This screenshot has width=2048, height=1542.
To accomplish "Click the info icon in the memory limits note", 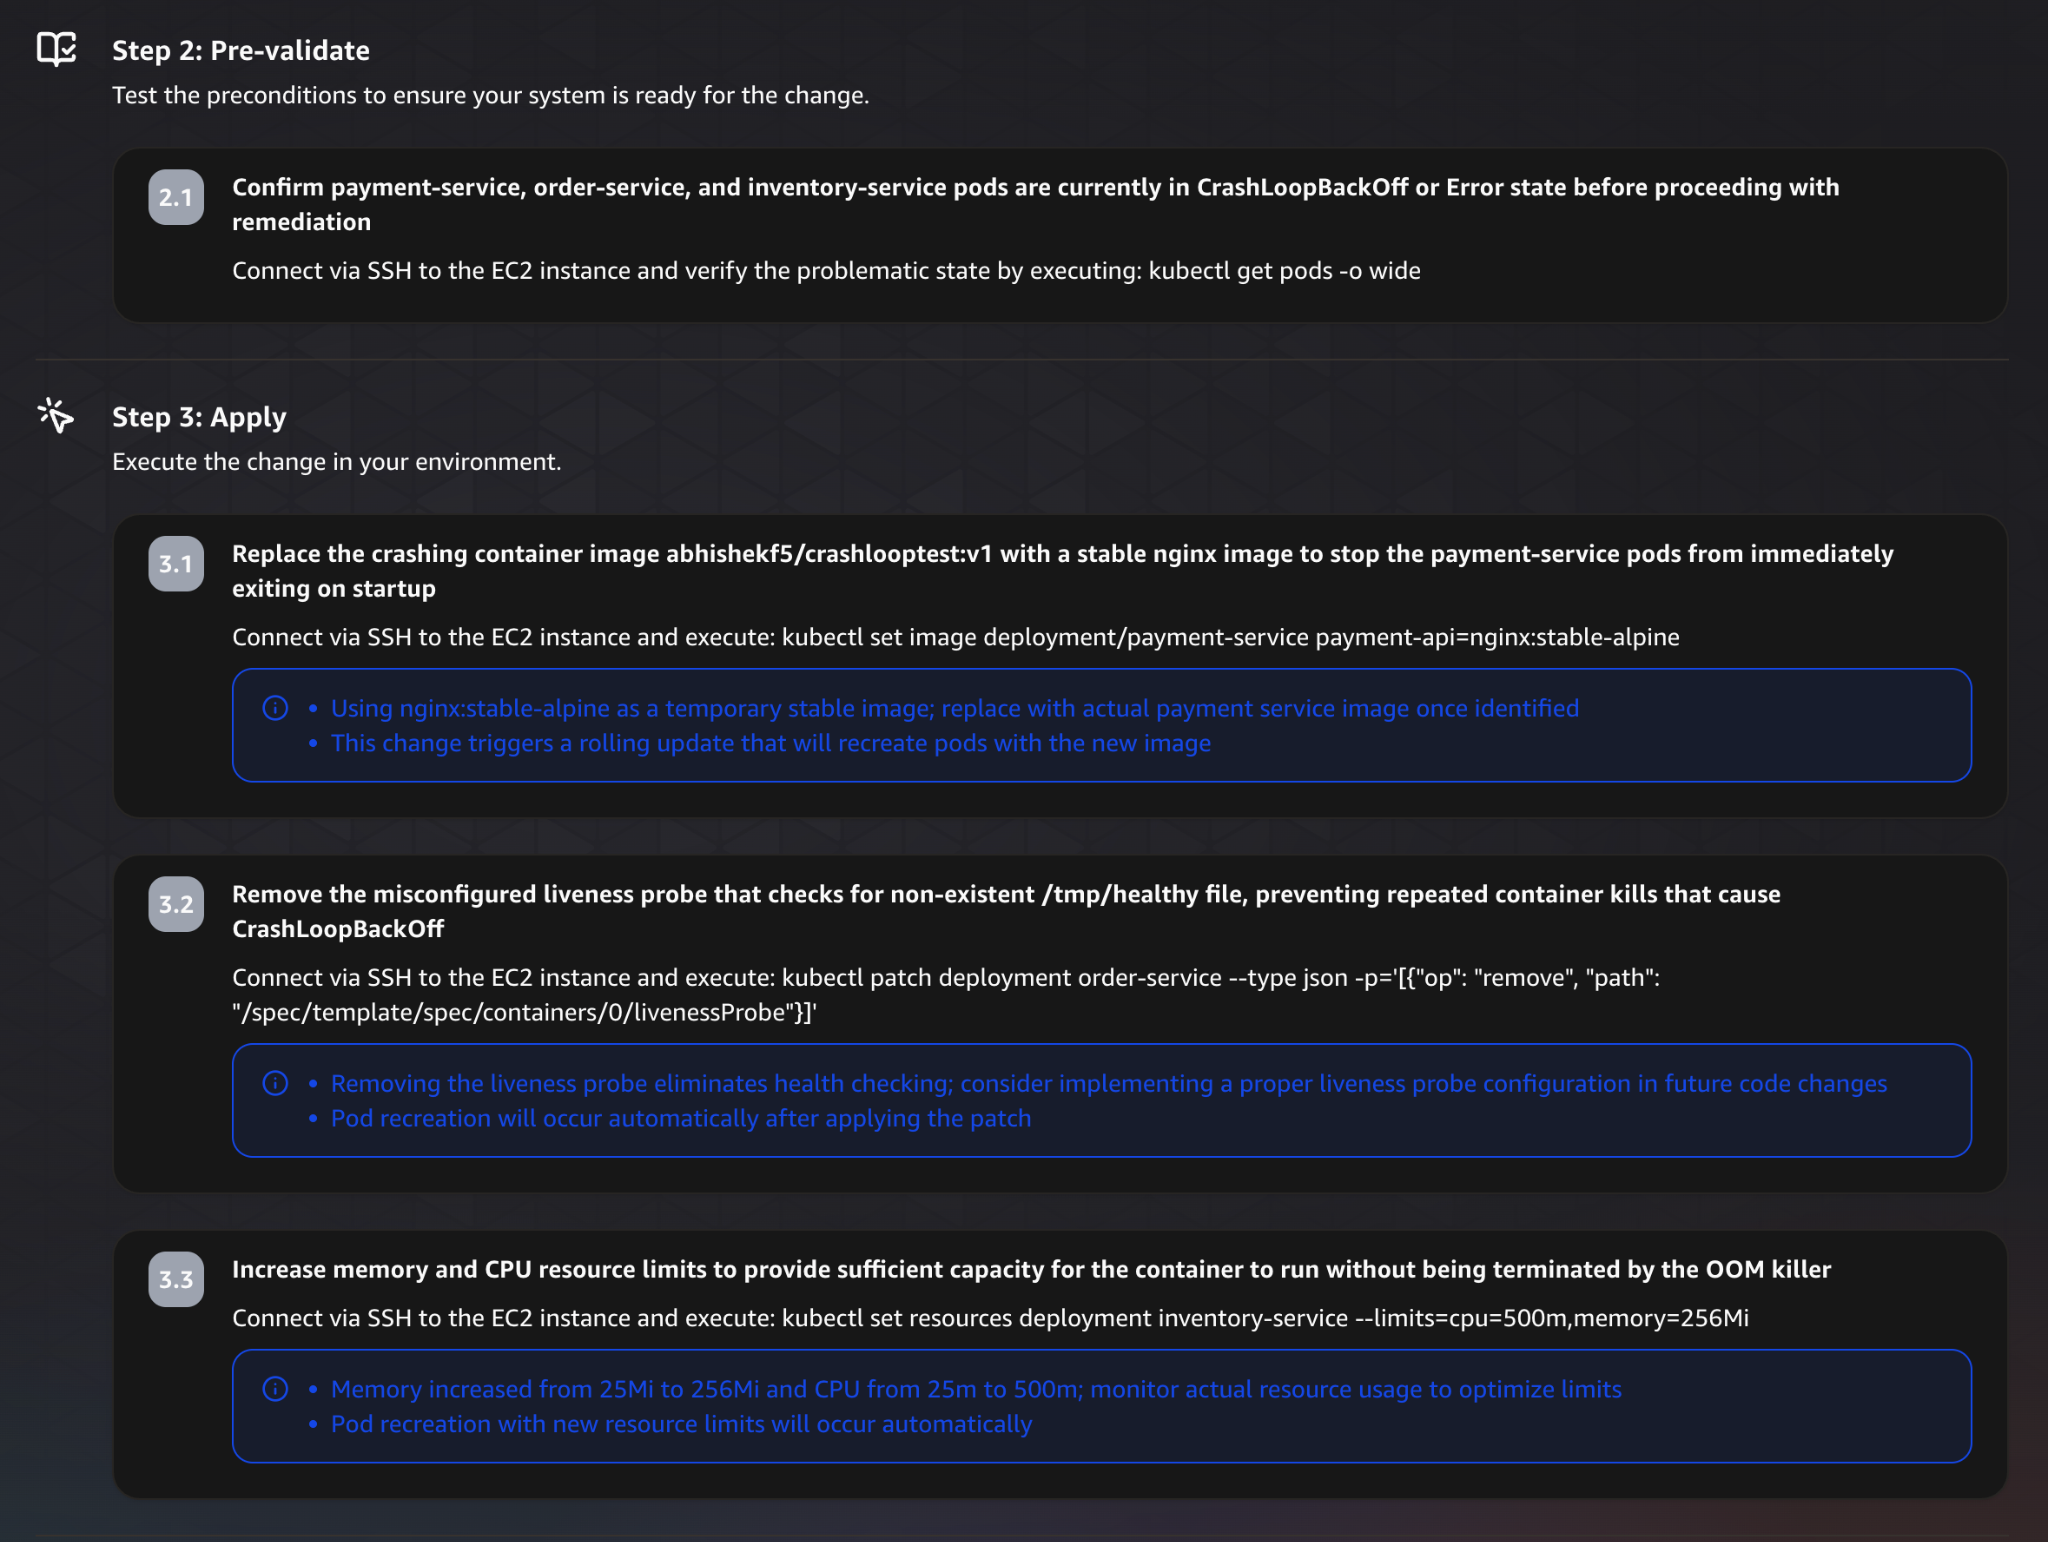I will tap(275, 1389).
